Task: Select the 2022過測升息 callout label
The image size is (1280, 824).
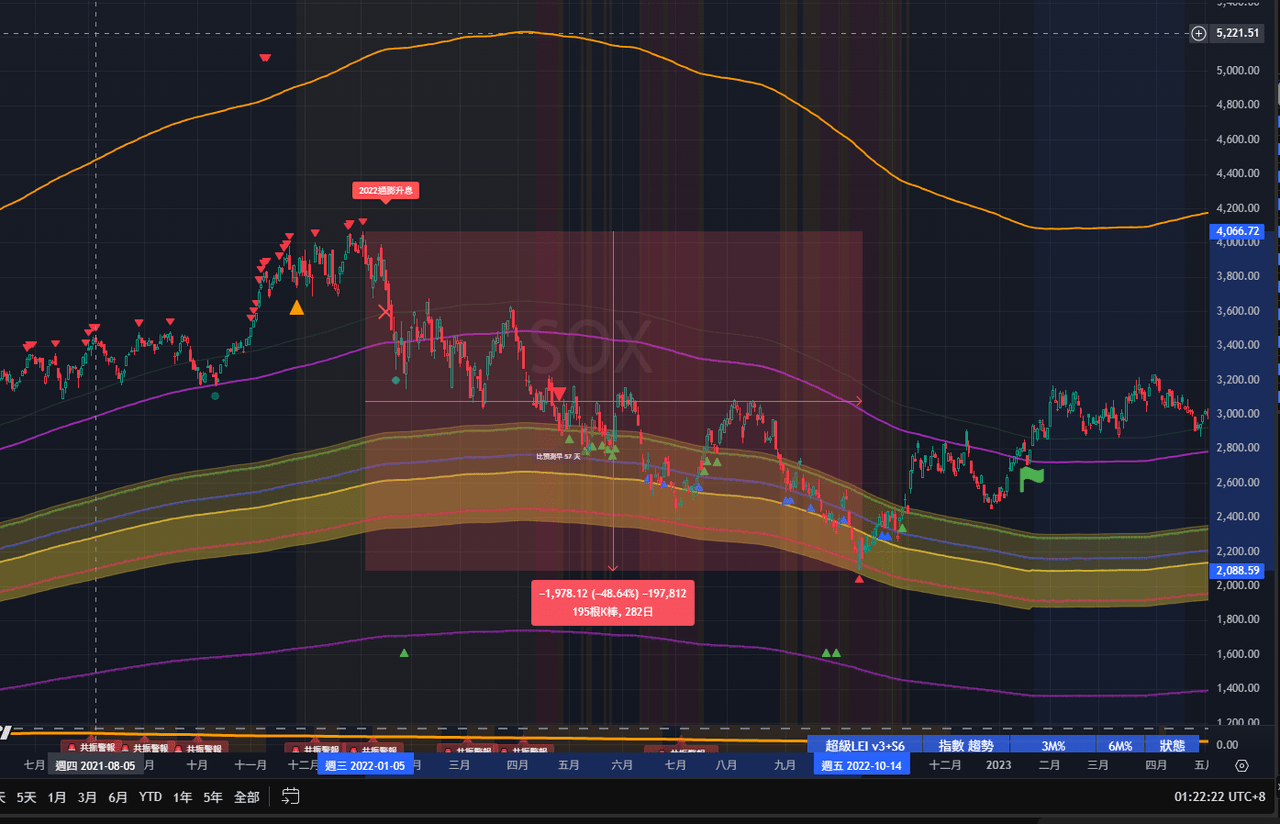Action: click(386, 189)
